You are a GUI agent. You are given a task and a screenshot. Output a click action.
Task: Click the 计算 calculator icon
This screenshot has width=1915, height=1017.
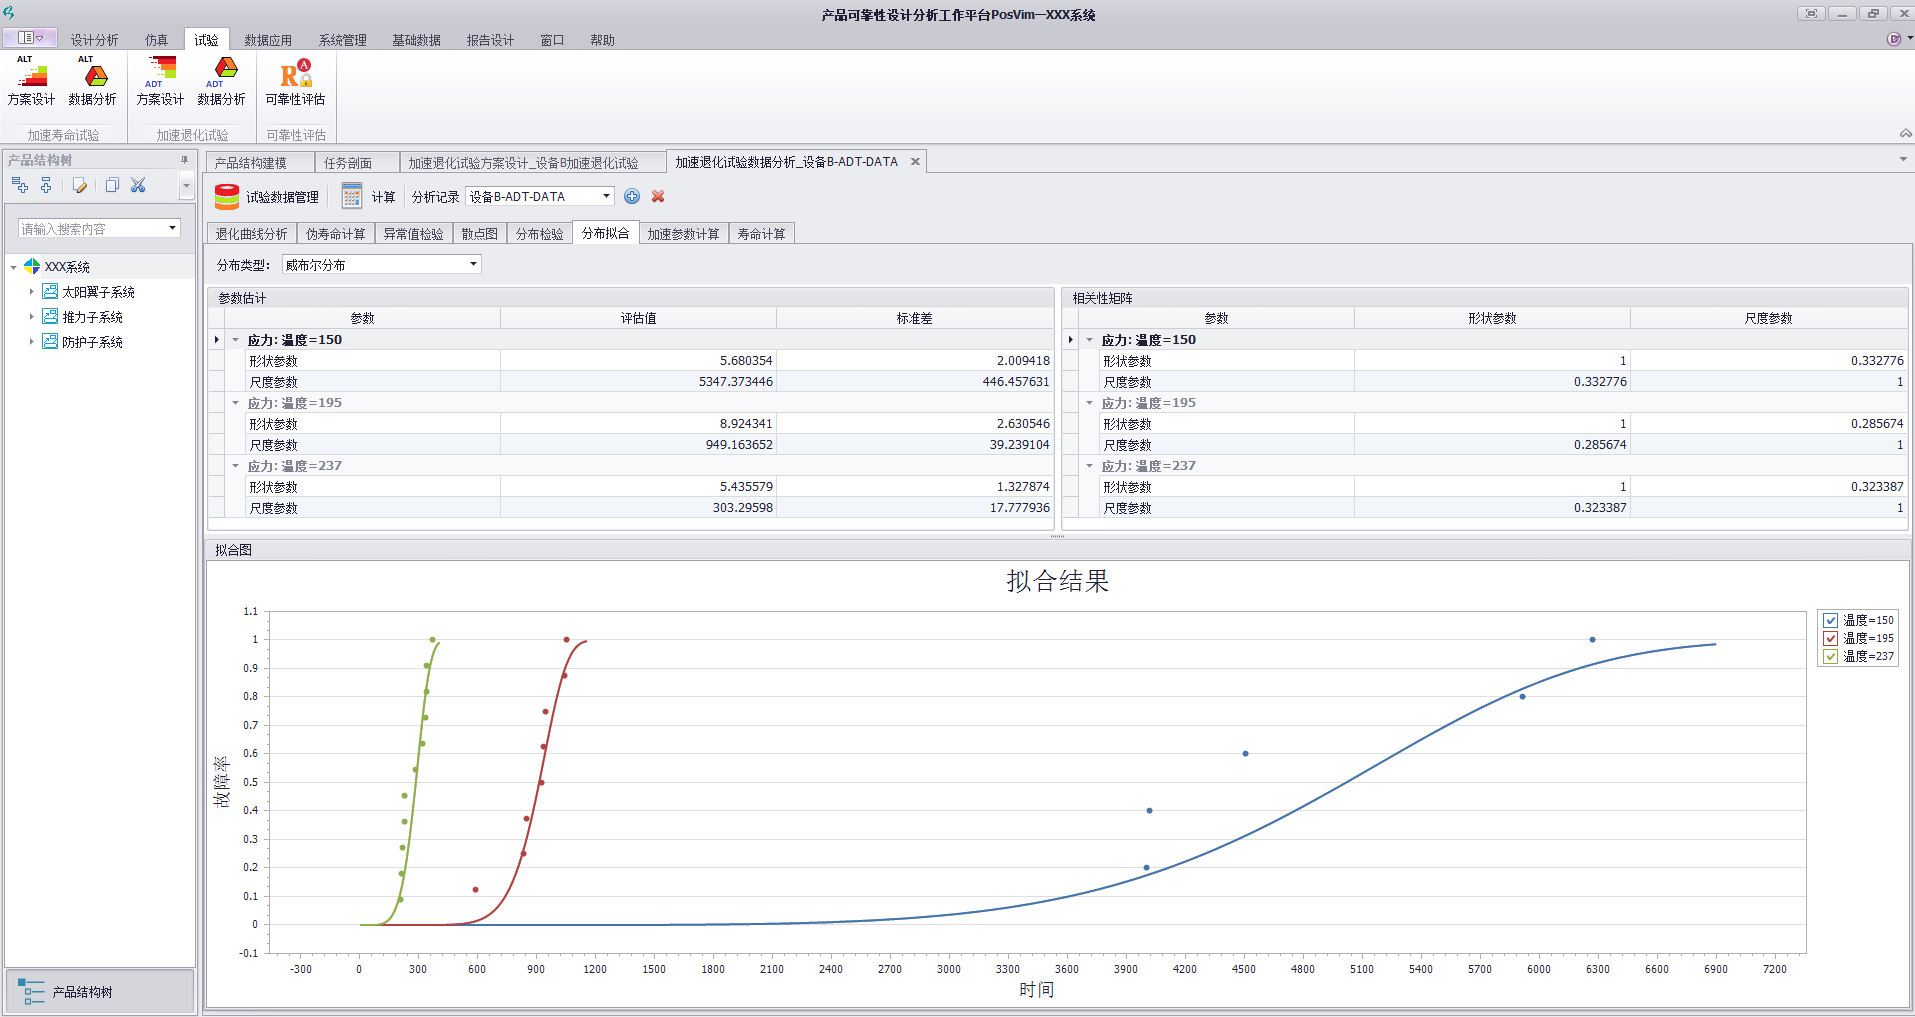352,196
